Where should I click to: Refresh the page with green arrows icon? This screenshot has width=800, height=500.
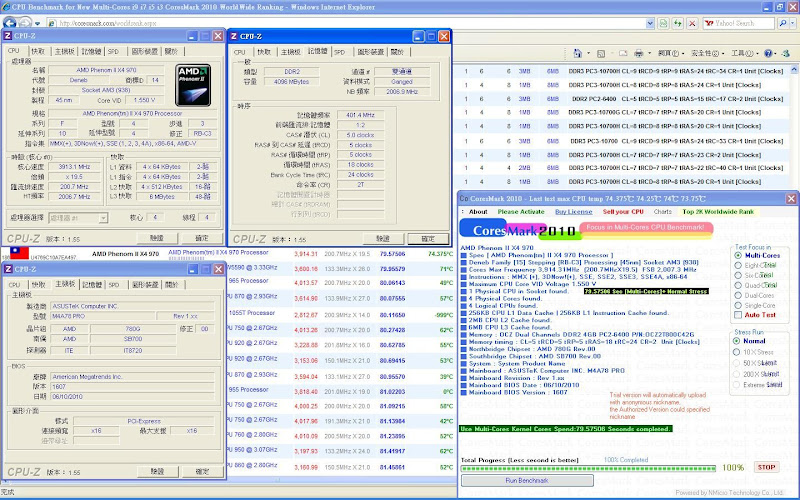(x=678, y=23)
